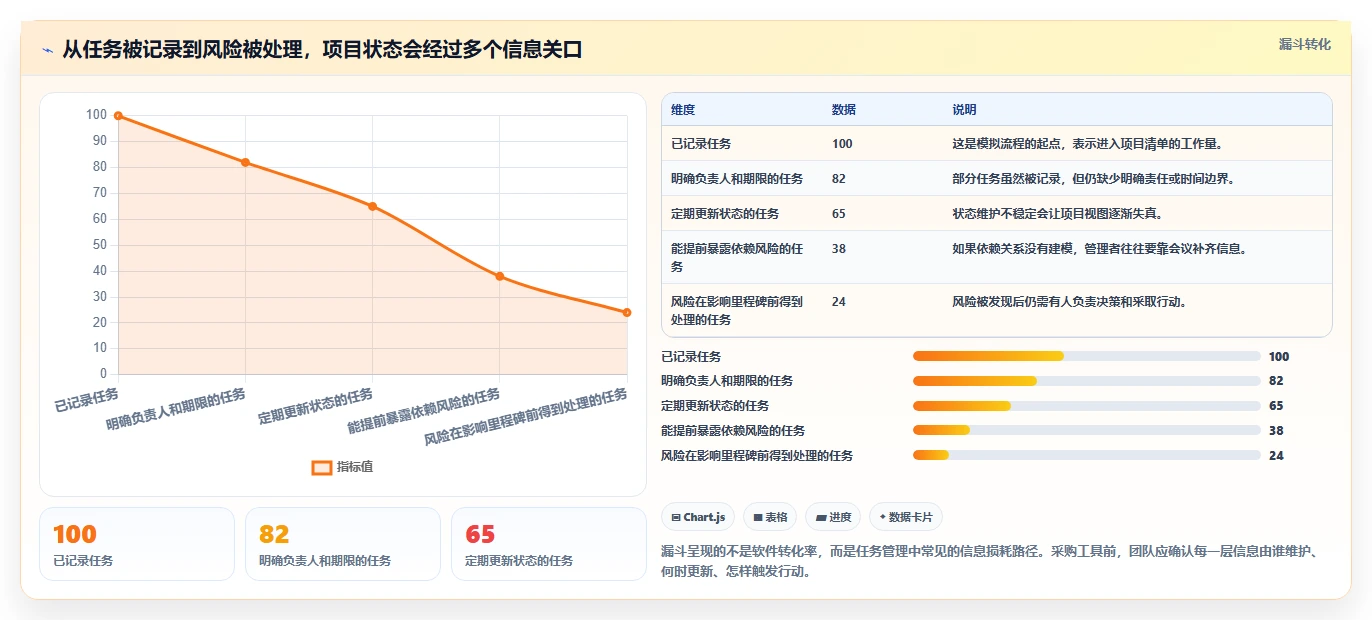1372x620 pixels.
Task: Click the 能提前暴露依赖风险的任务 progress bar
Action: pos(1087,431)
